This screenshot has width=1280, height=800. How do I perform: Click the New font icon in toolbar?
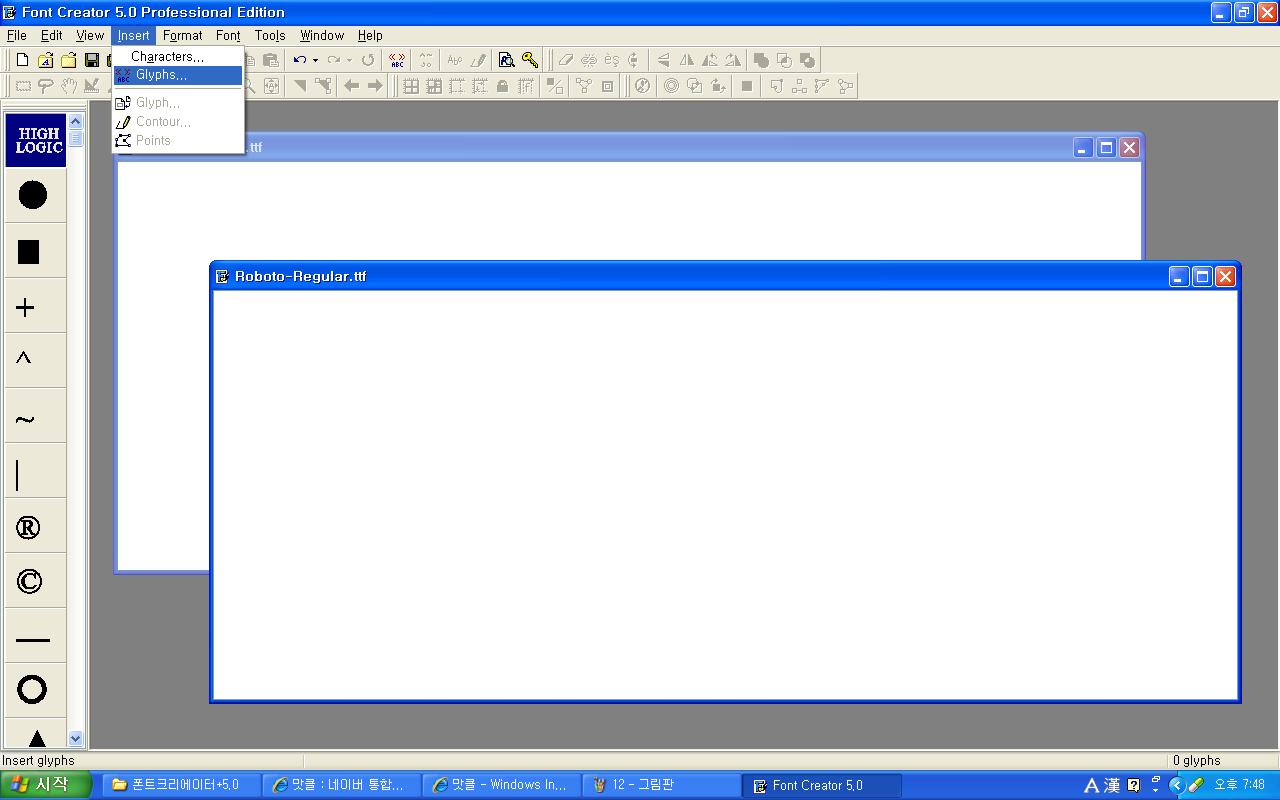pyautogui.click(x=22, y=60)
